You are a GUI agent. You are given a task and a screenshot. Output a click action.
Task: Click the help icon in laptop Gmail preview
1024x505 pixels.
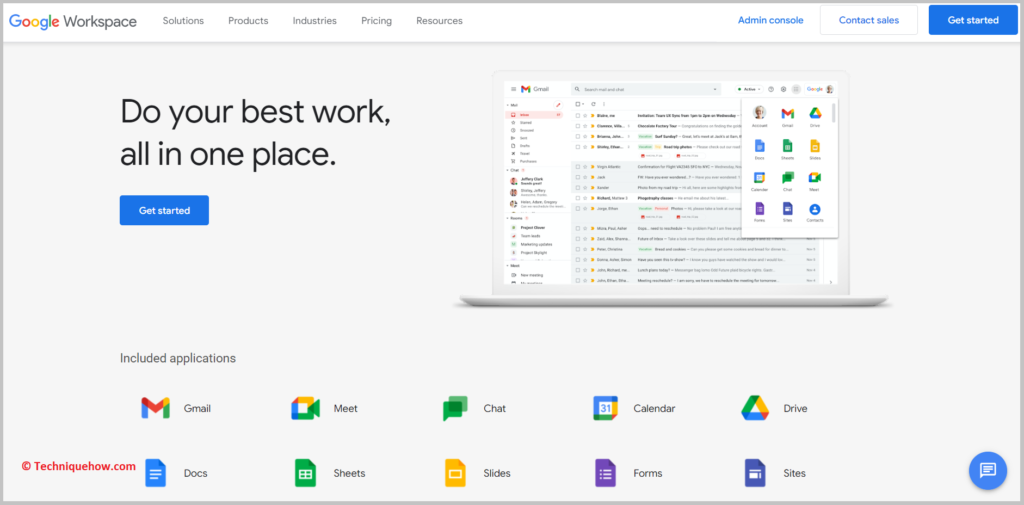pyautogui.click(x=771, y=89)
